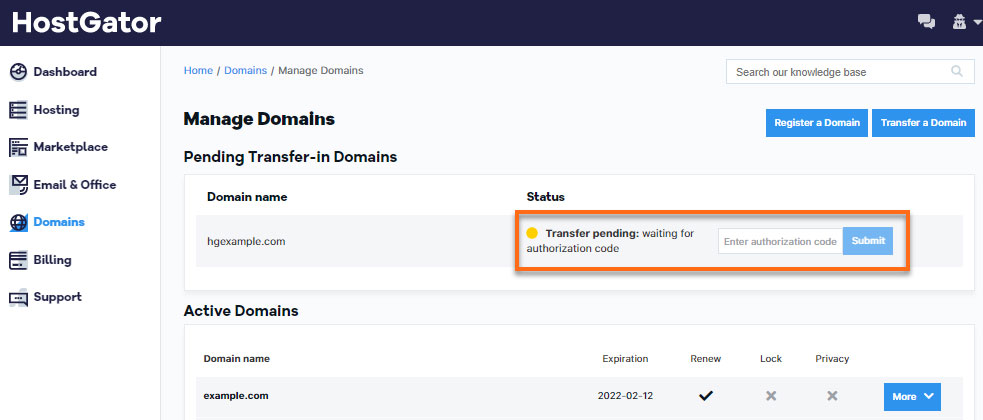Click the authorization code input field
This screenshot has height=420, width=983.
point(781,241)
